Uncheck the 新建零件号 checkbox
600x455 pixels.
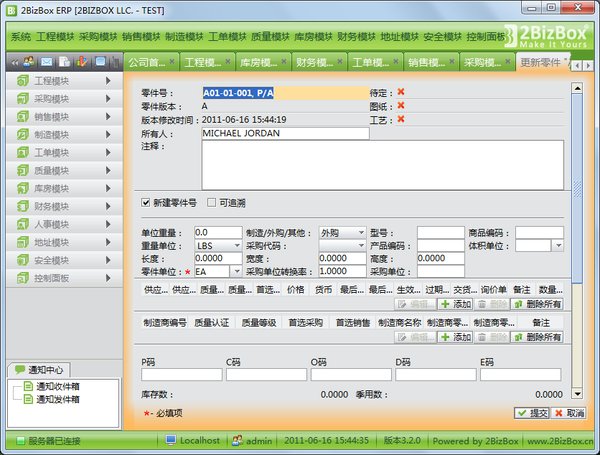click(x=147, y=201)
